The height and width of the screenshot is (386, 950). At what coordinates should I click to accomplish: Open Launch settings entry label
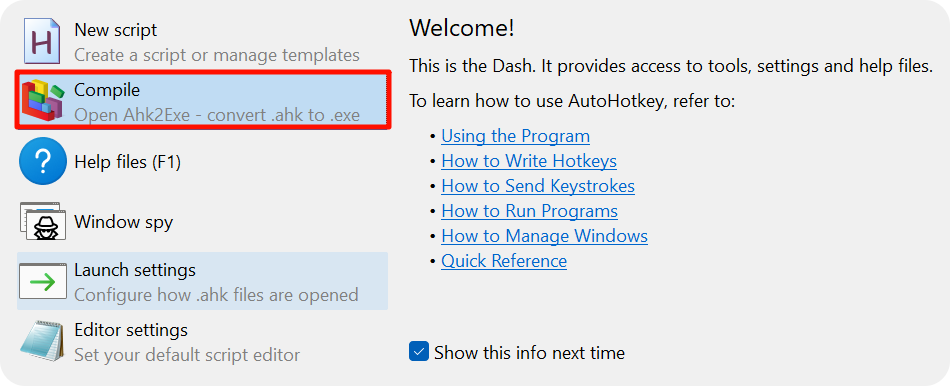[x=135, y=269]
